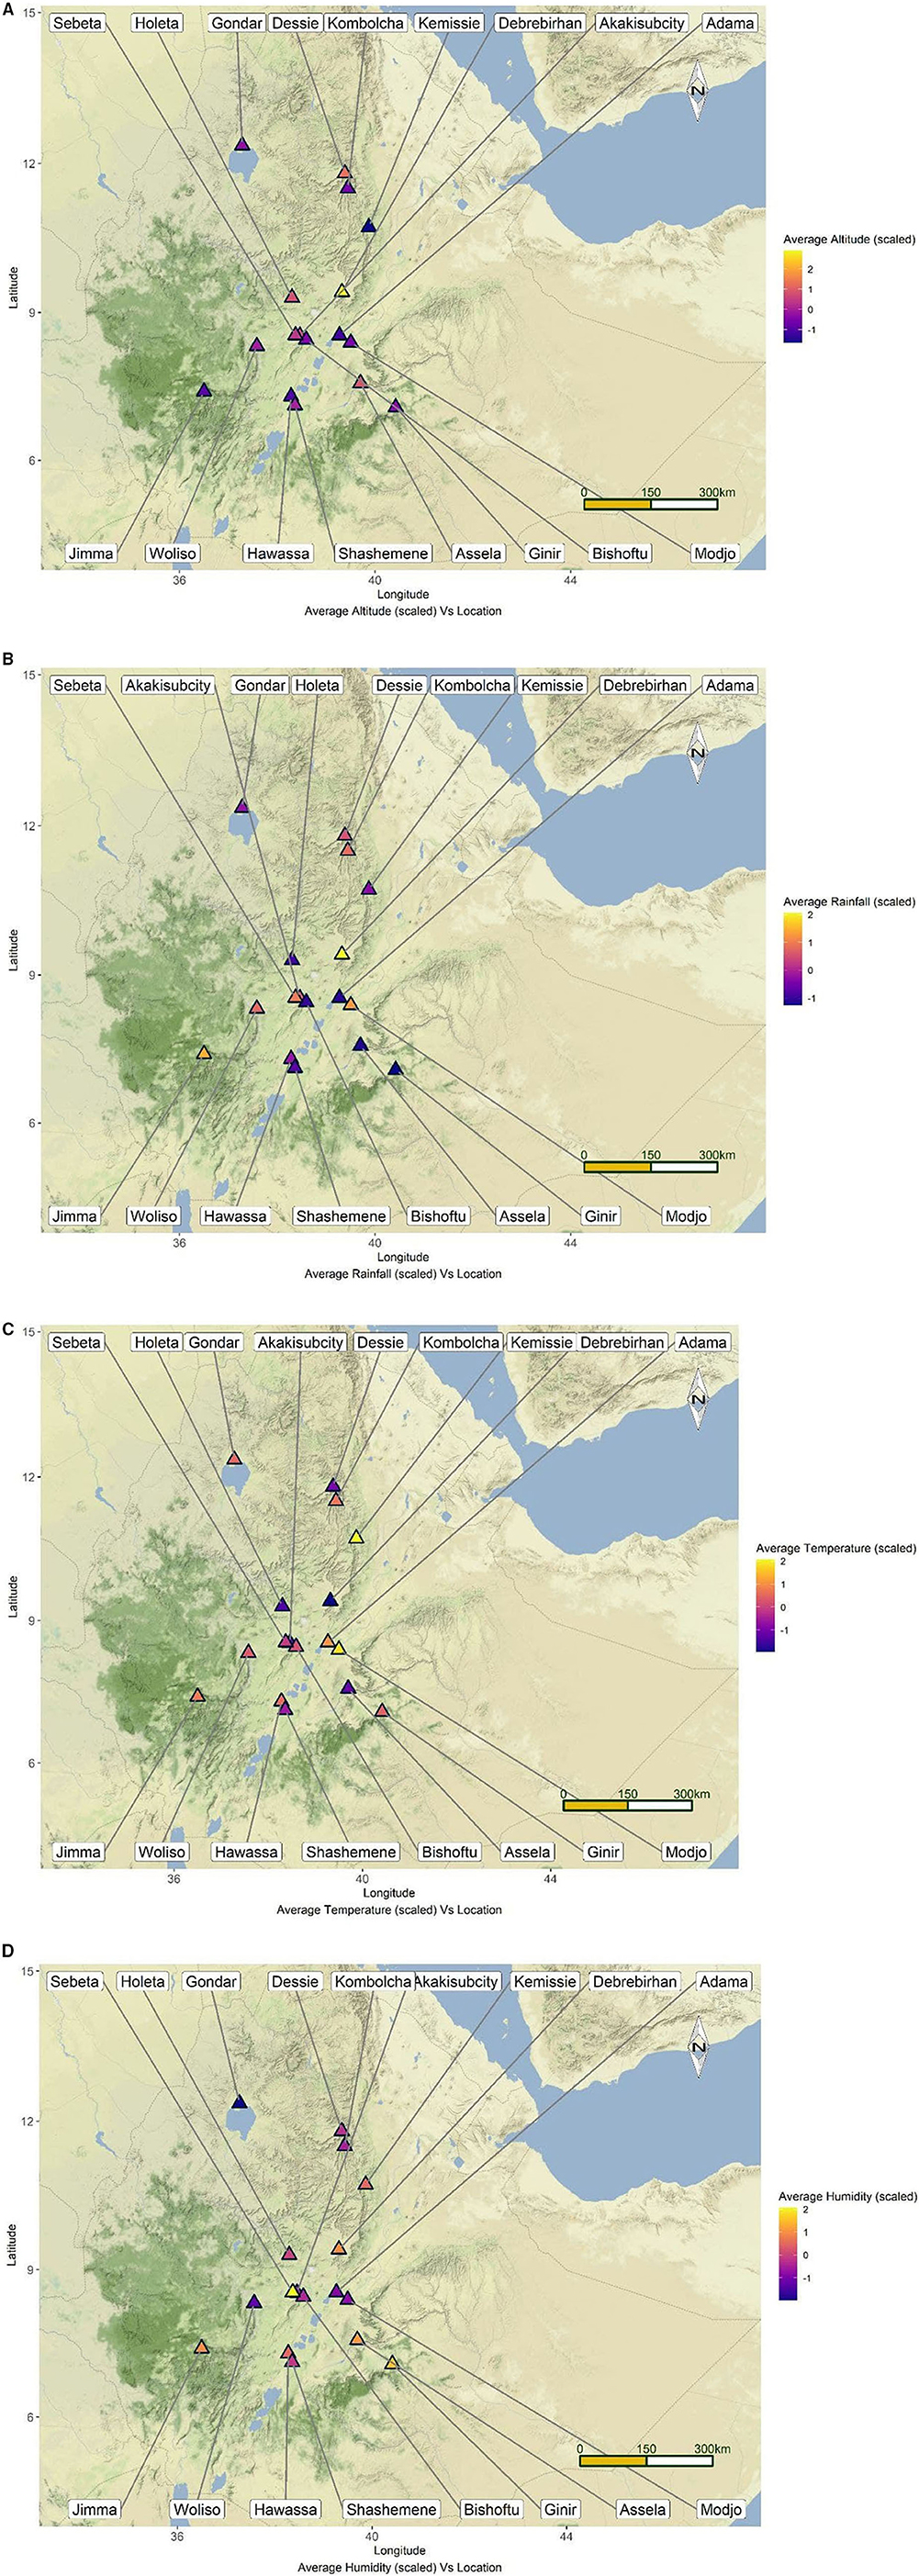Select the westernmost (Jimma) triangle in panel A

click(x=204, y=390)
